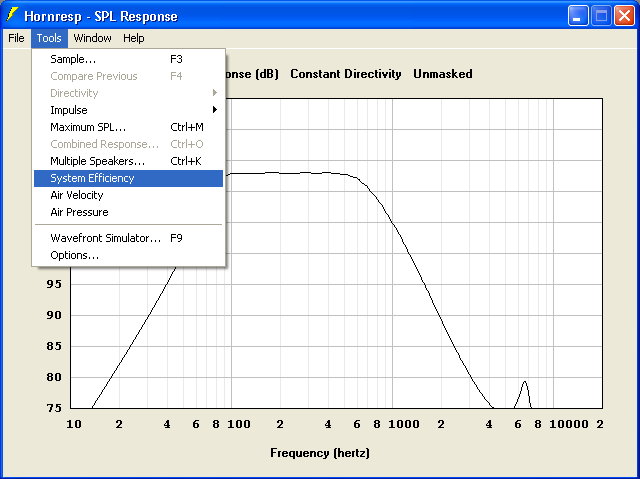Click the Hornresp - SPL Response title text
This screenshot has height=479, width=640.
pyautogui.click(x=101, y=16)
